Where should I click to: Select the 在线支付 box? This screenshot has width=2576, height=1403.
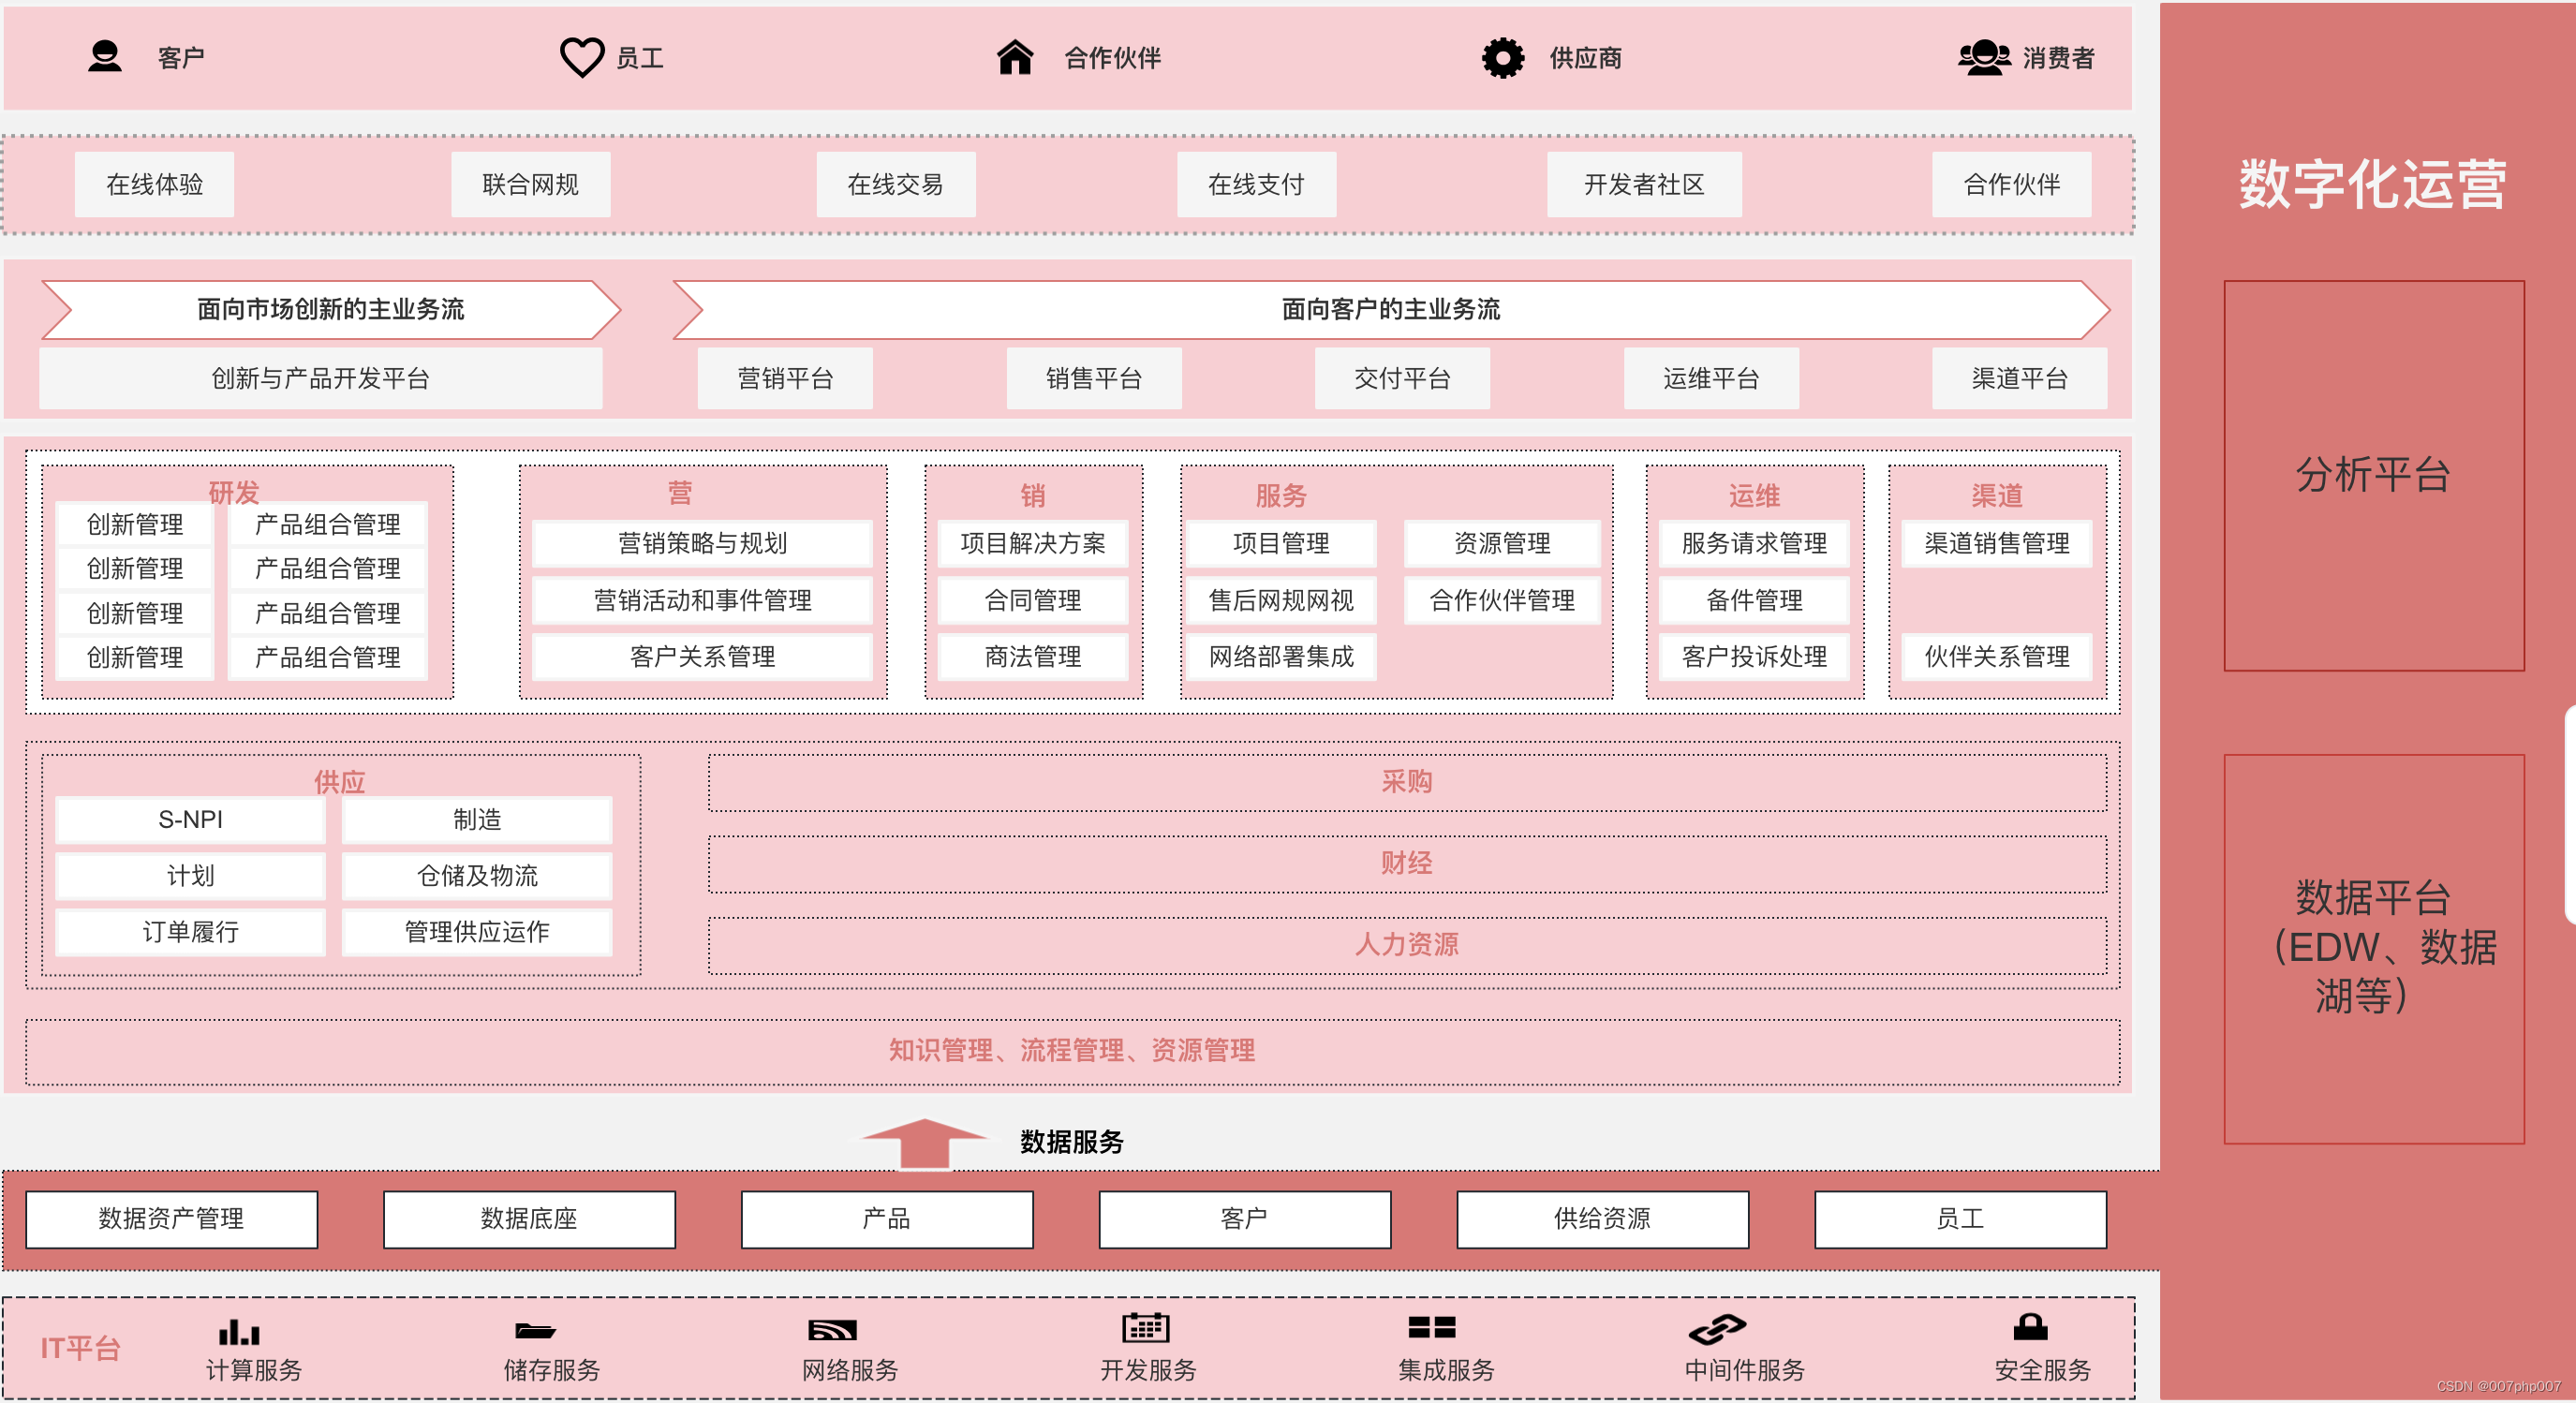point(1257,185)
